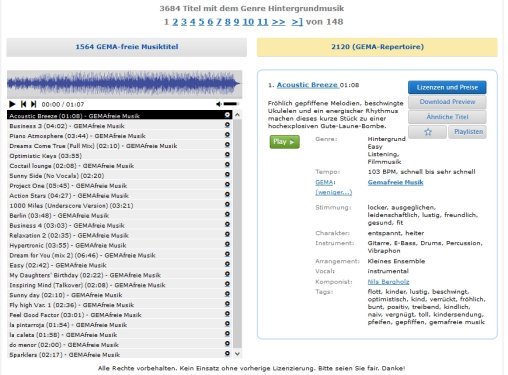508x375 pixels.
Task: Open Playlisten button
Action: [467, 132]
